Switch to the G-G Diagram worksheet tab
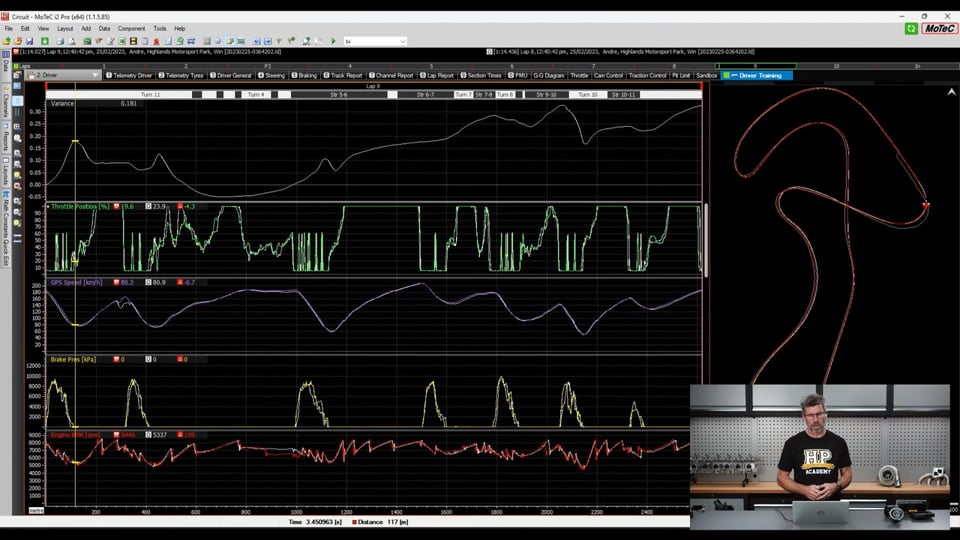 pos(548,75)
